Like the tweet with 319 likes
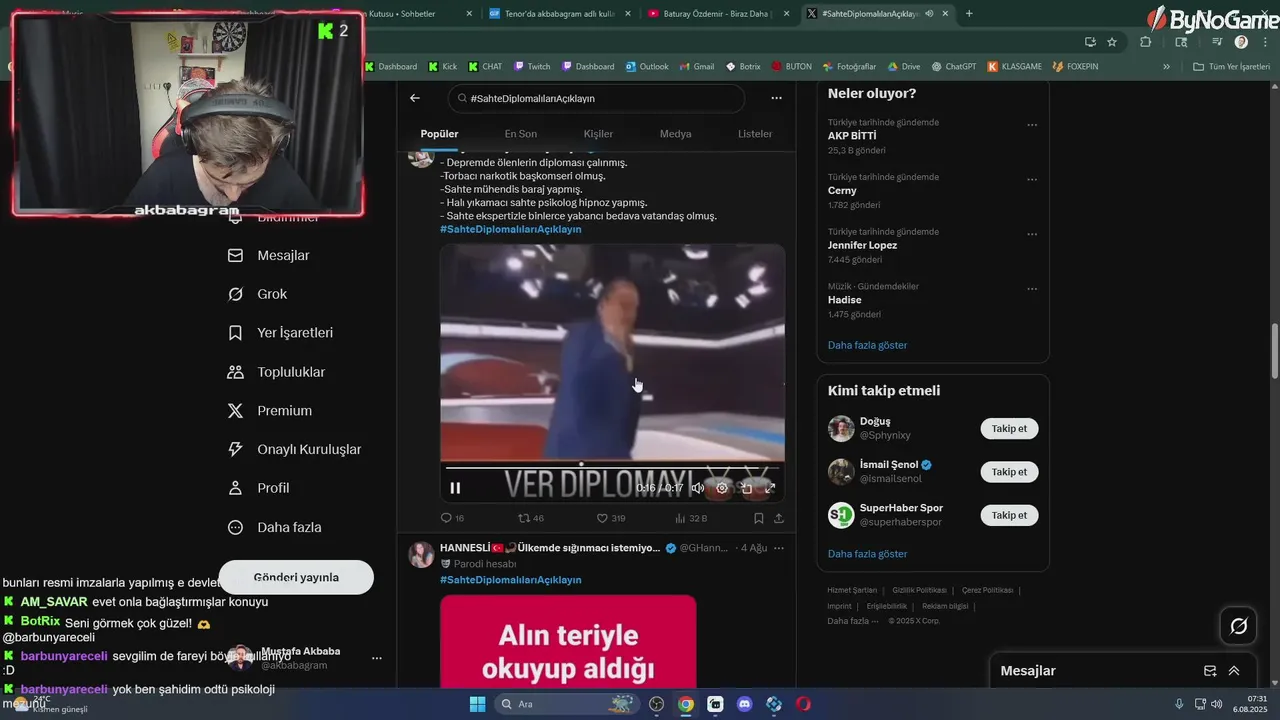Viewport: 1280px width, 720px height. pos(611,518)
